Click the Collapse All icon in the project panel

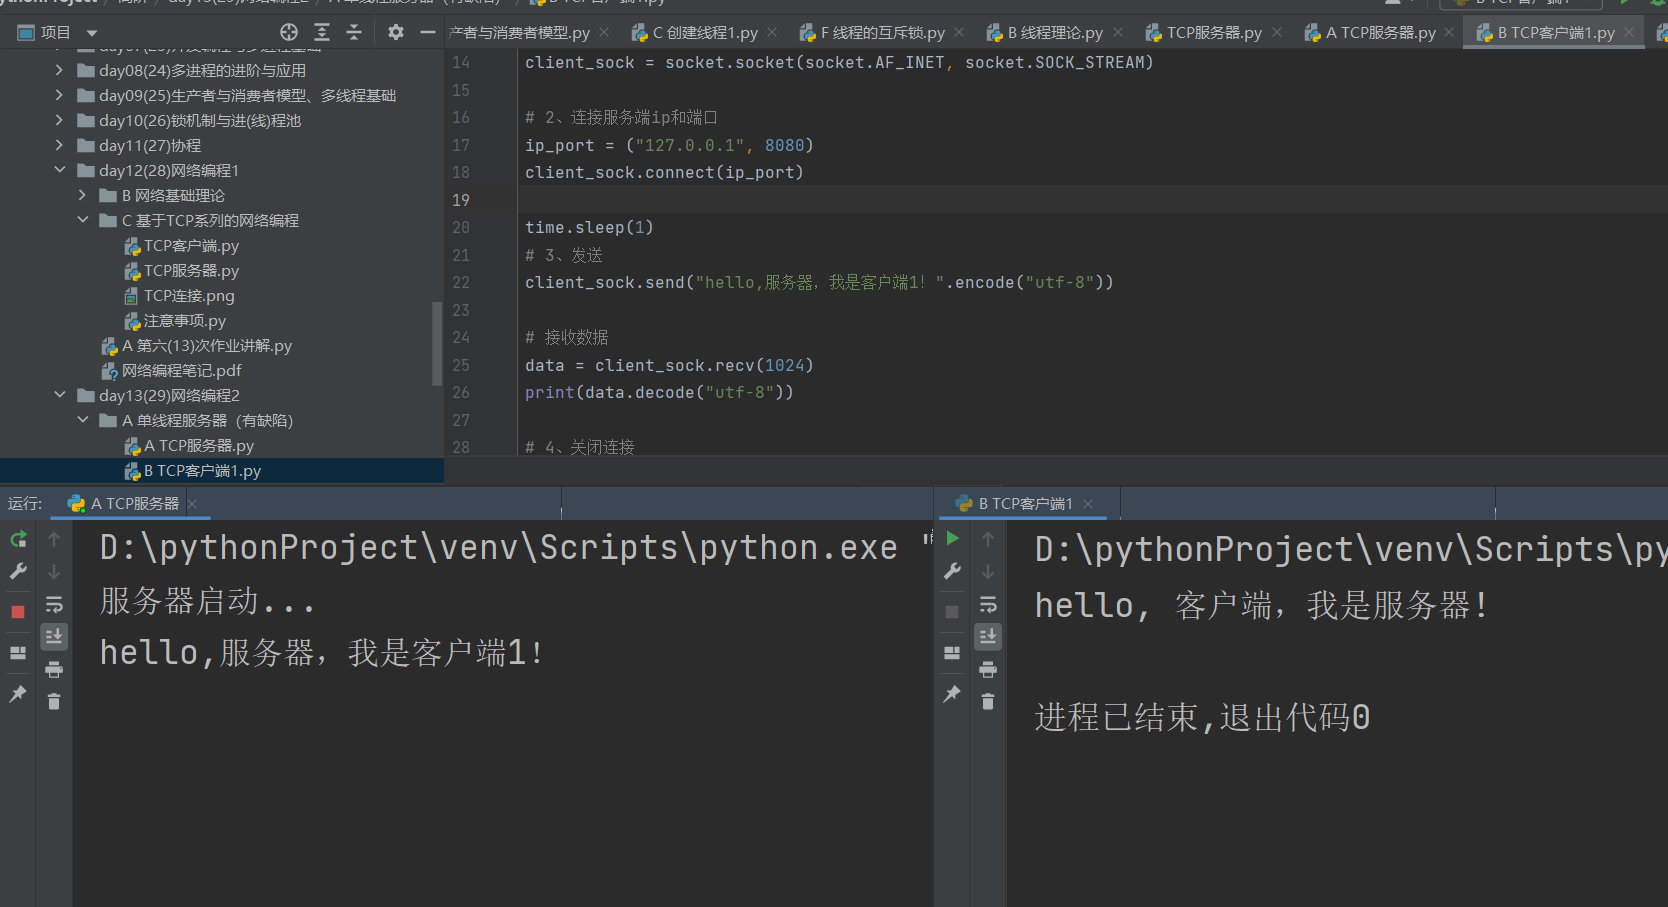pyautogui.click(x=354, y=32)
